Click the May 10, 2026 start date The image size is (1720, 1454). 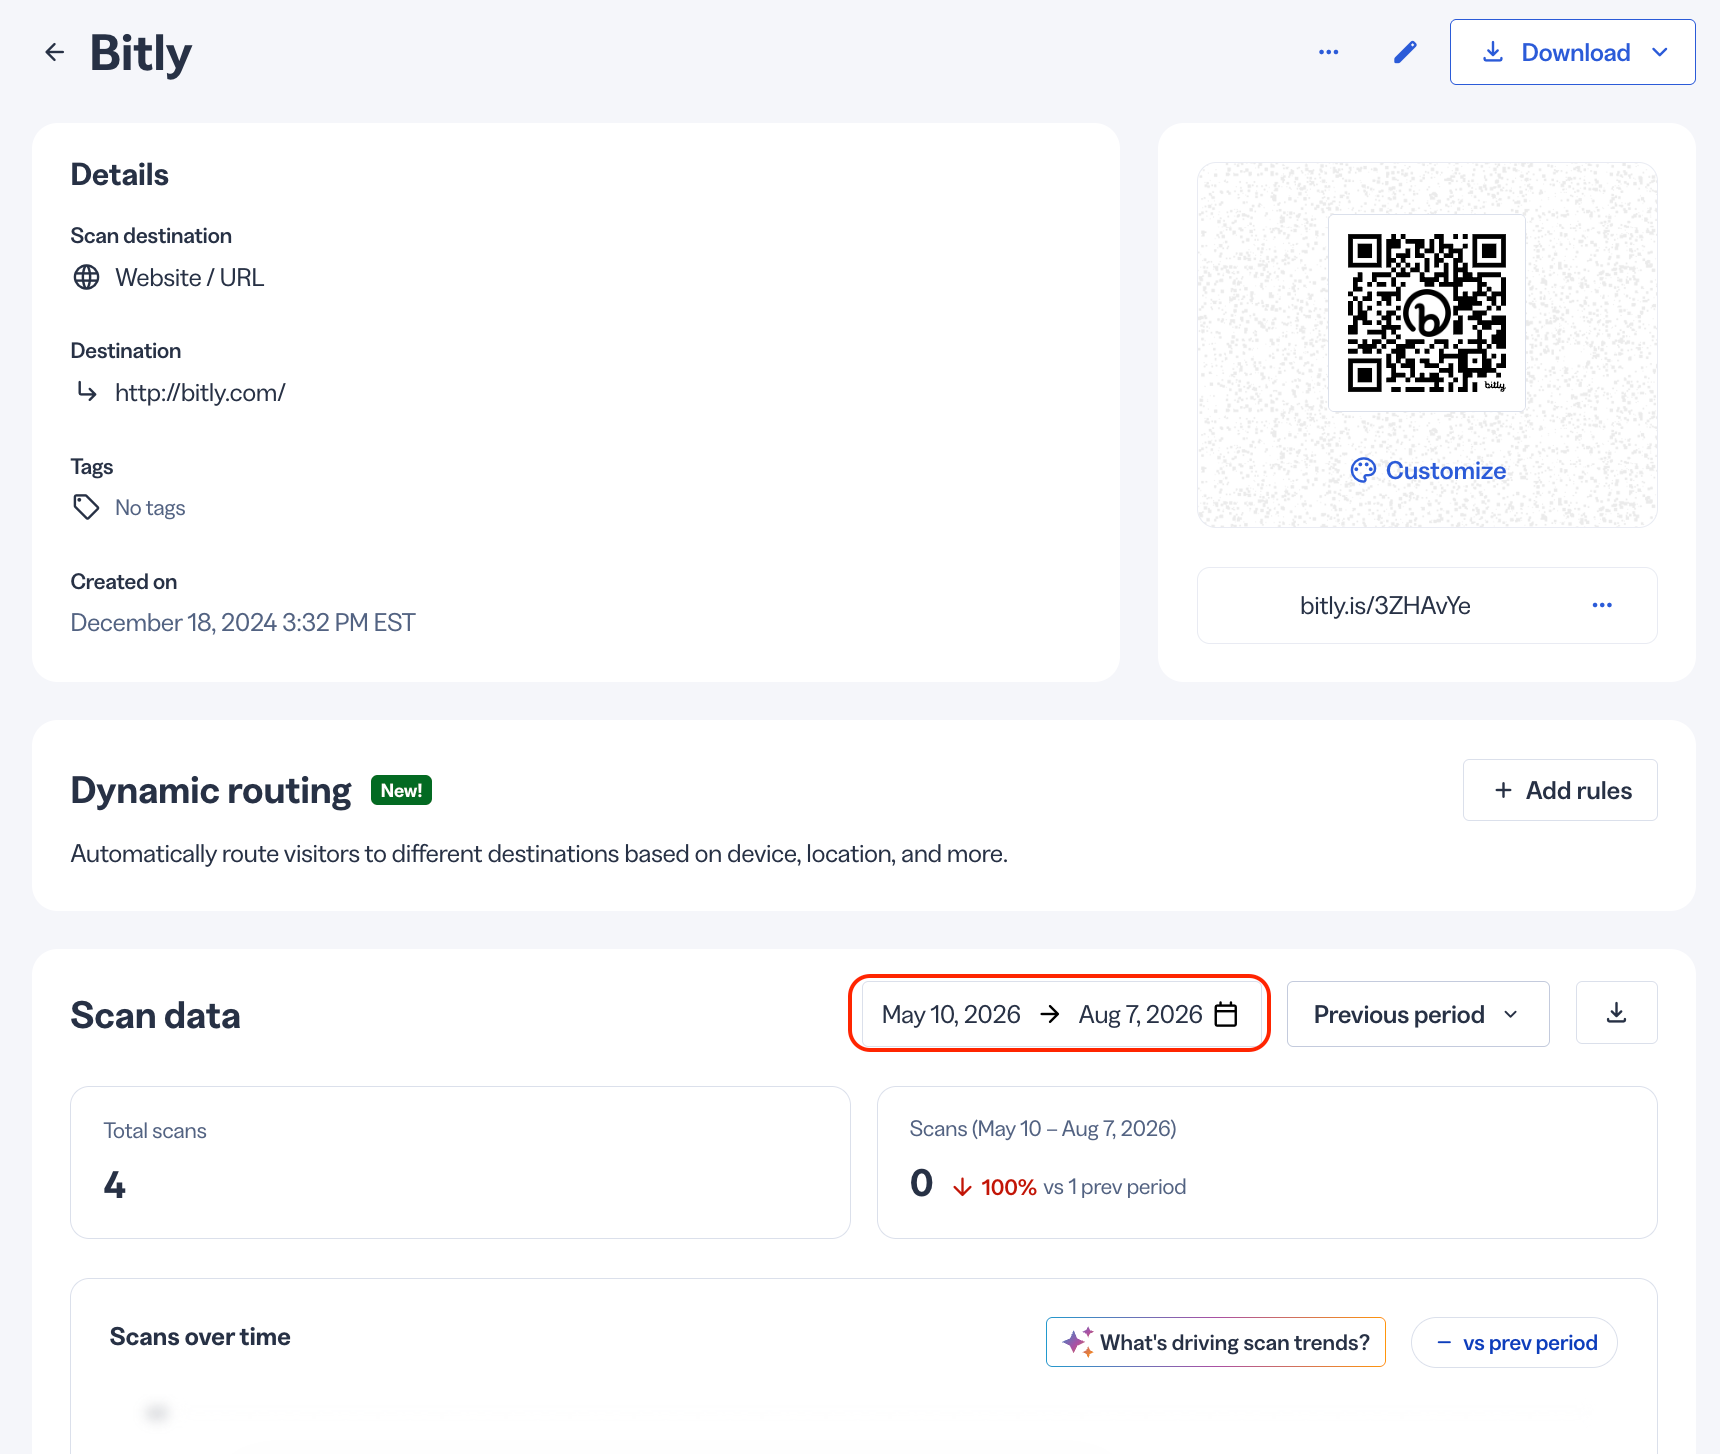click(x=951, y=1014)
